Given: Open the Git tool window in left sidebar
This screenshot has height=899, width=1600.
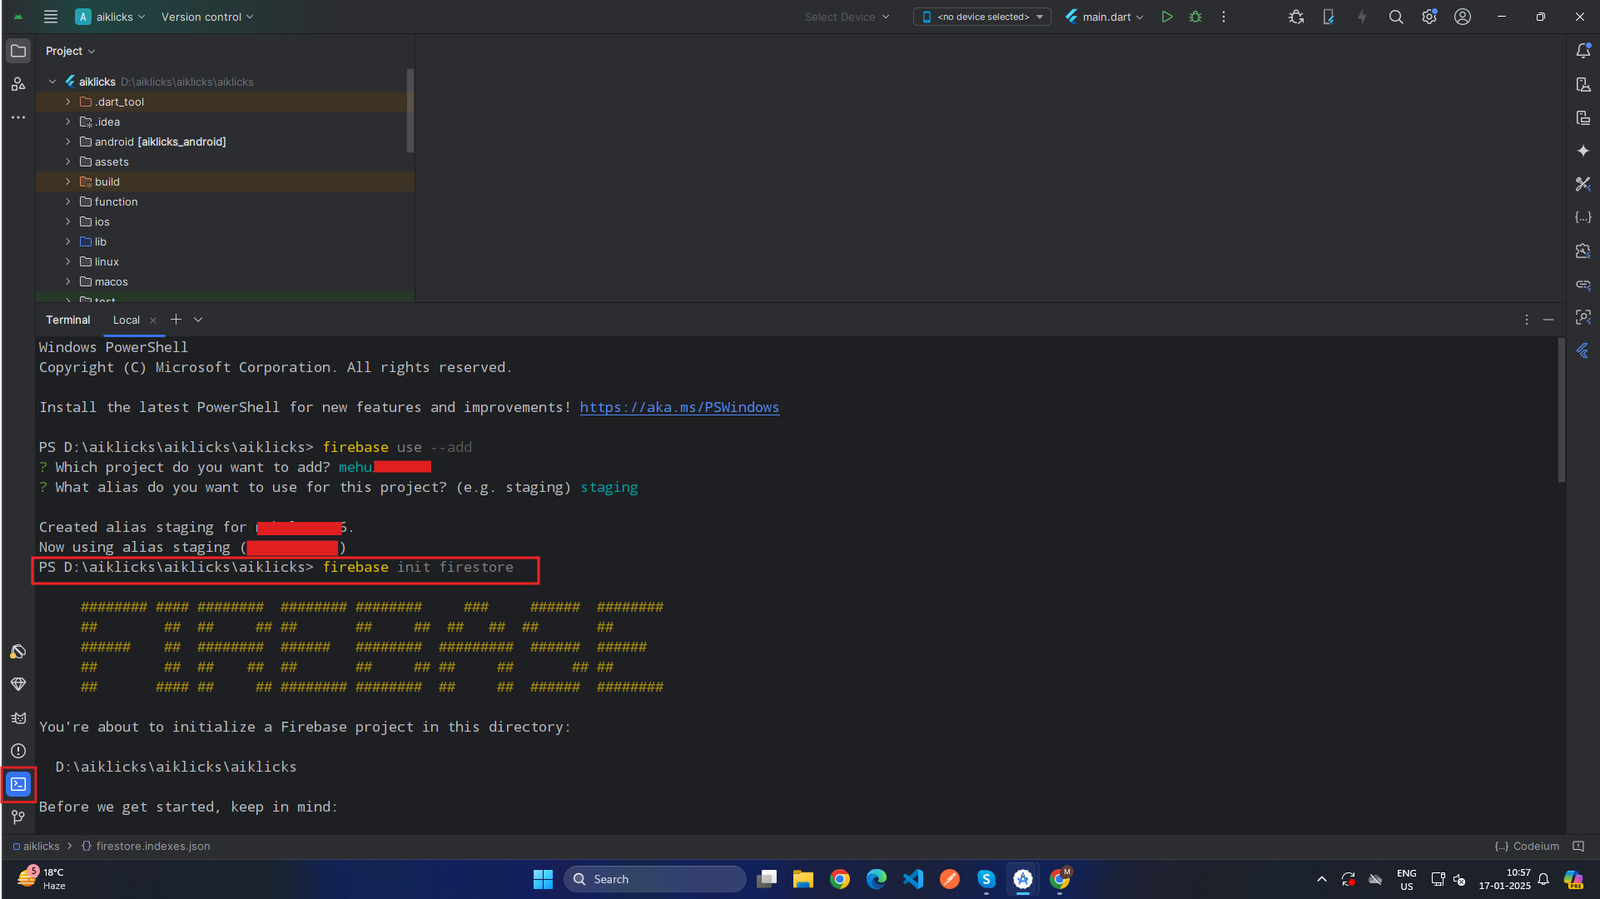Looking at the screenshot, I should pyautogui.click(x=18, y=817).
